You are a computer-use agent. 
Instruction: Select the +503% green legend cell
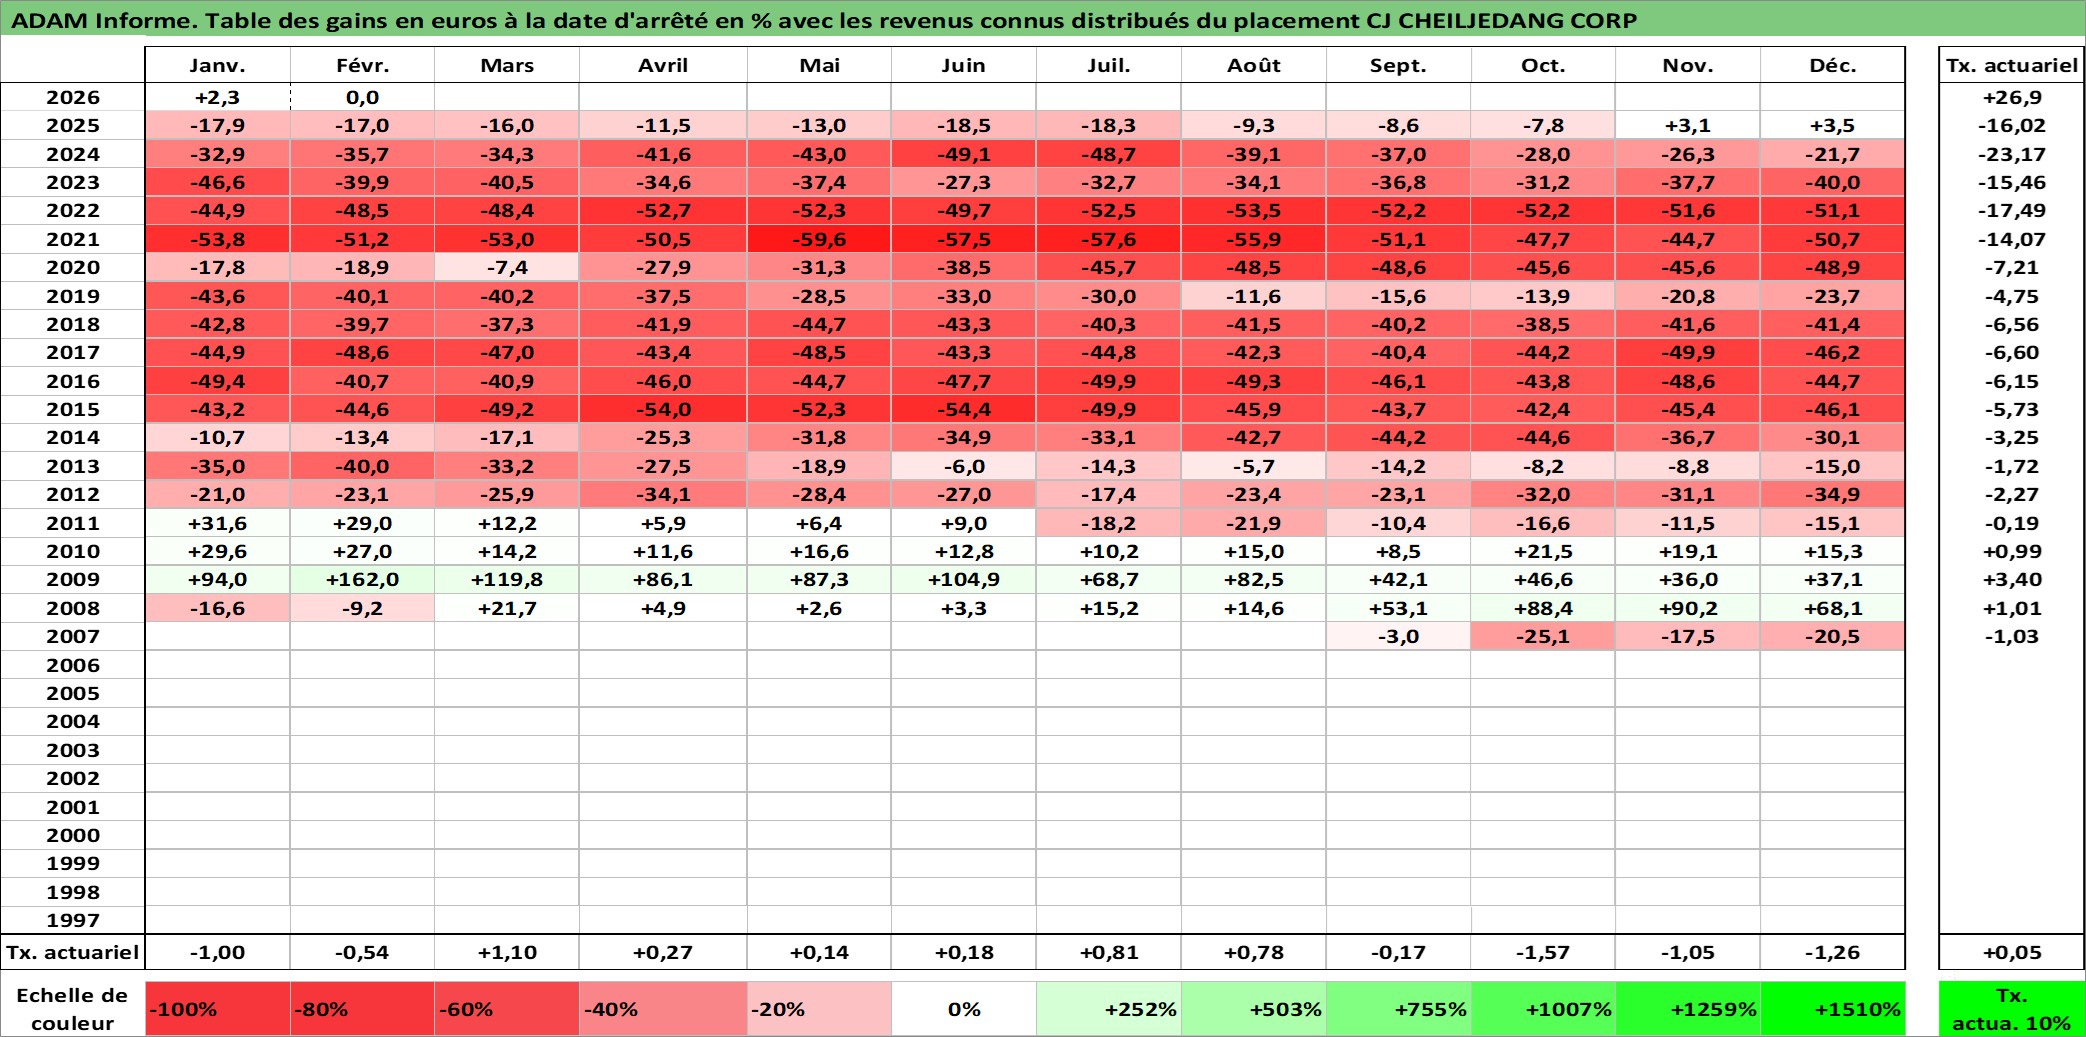click(1254, 1009)
